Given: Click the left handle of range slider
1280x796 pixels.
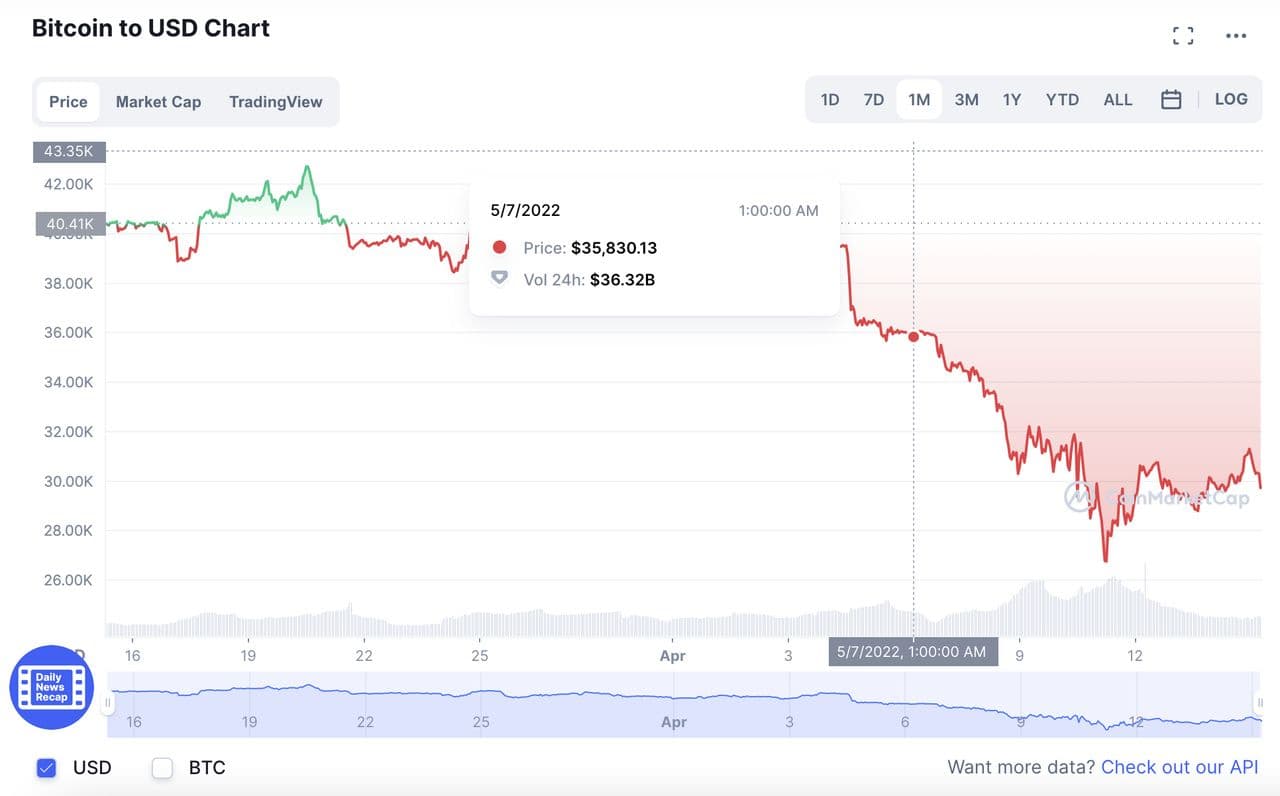Looking at the screenshot, I should 108,703.
